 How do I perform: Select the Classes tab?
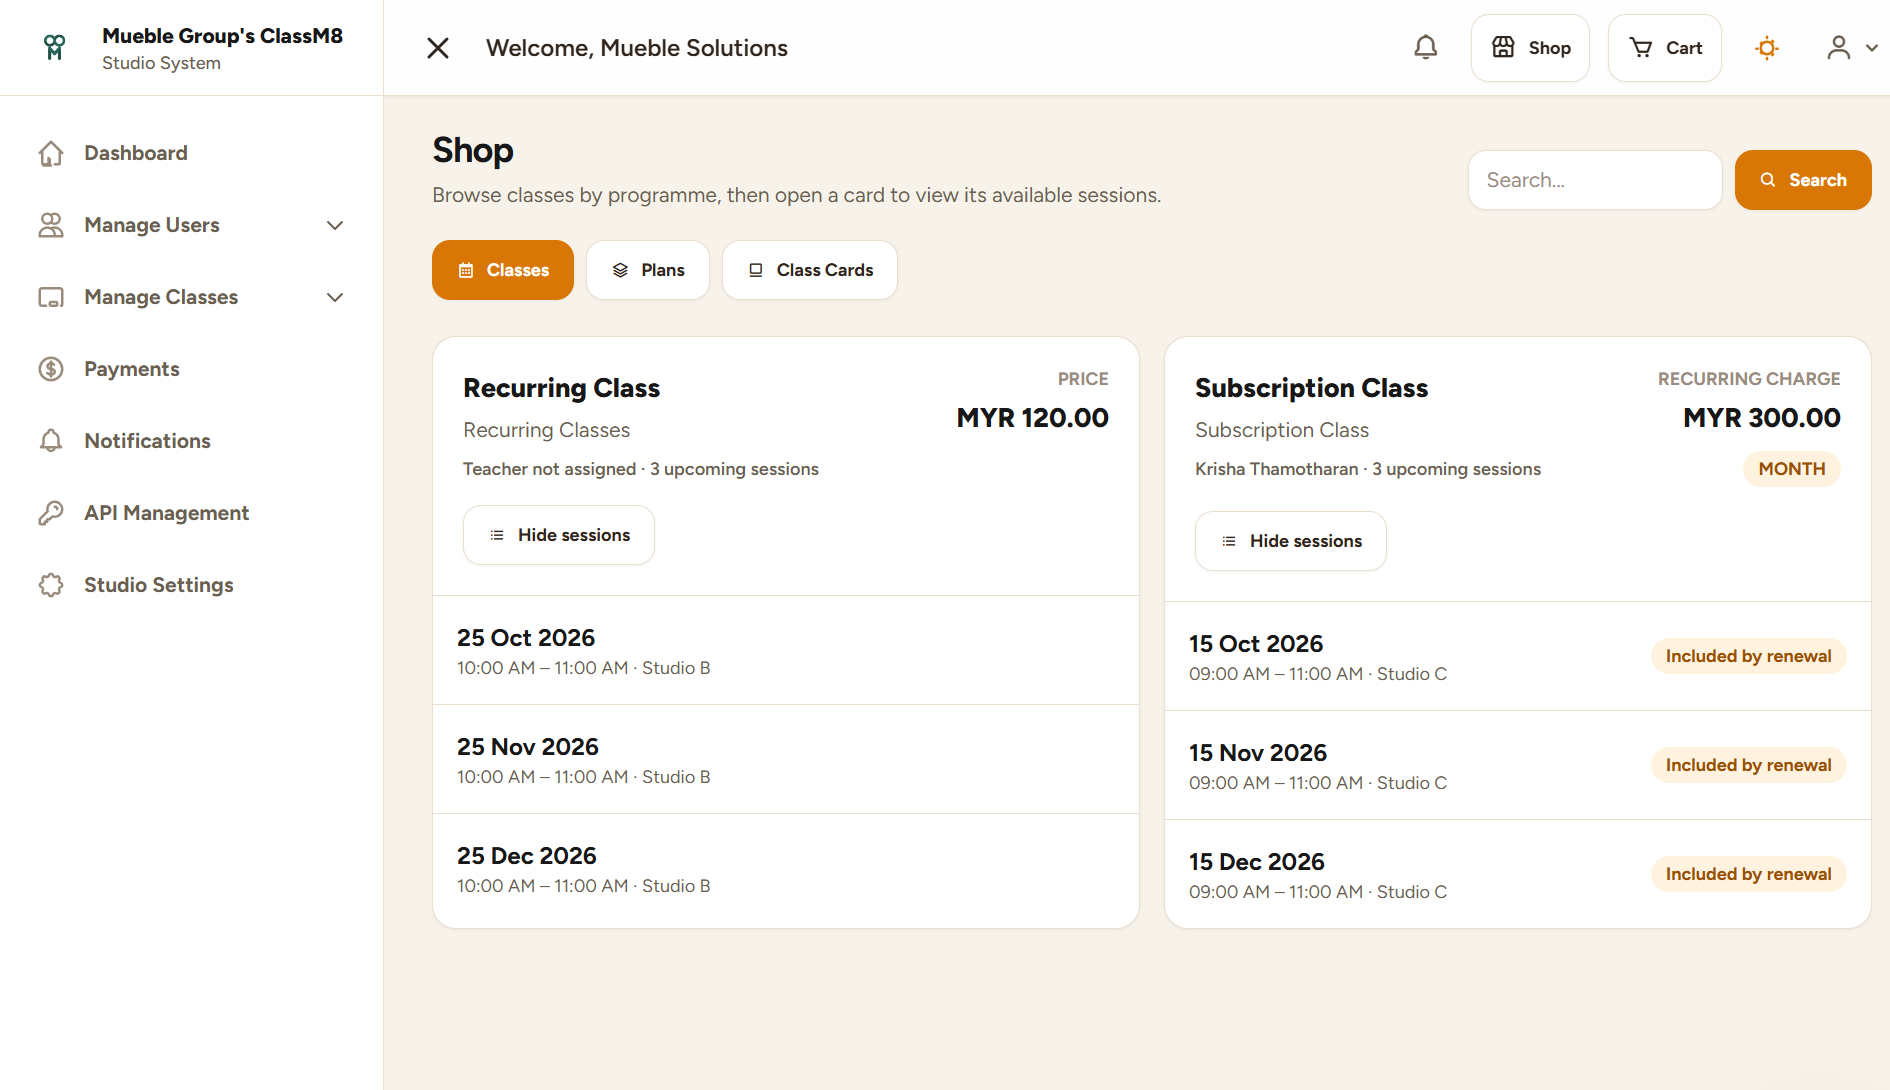pyautogui.click(x=503, y=270)
